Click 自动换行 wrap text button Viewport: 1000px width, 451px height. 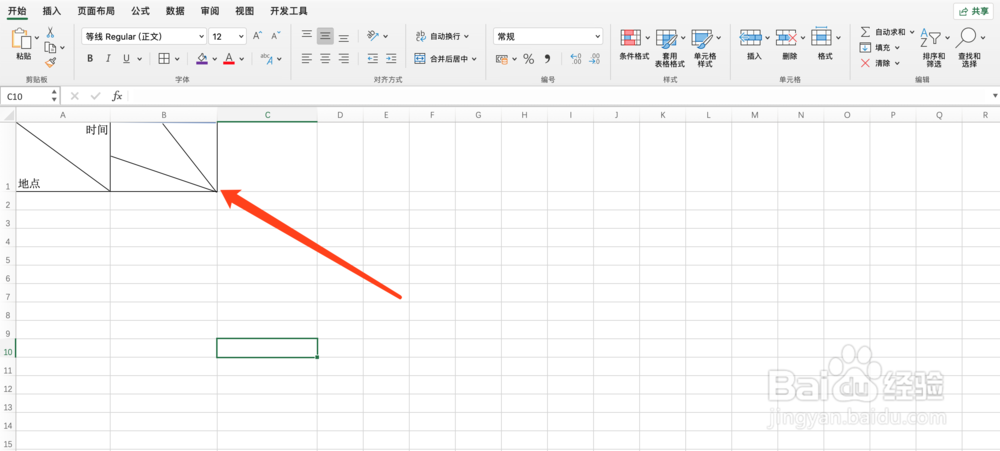click(442, 36)
